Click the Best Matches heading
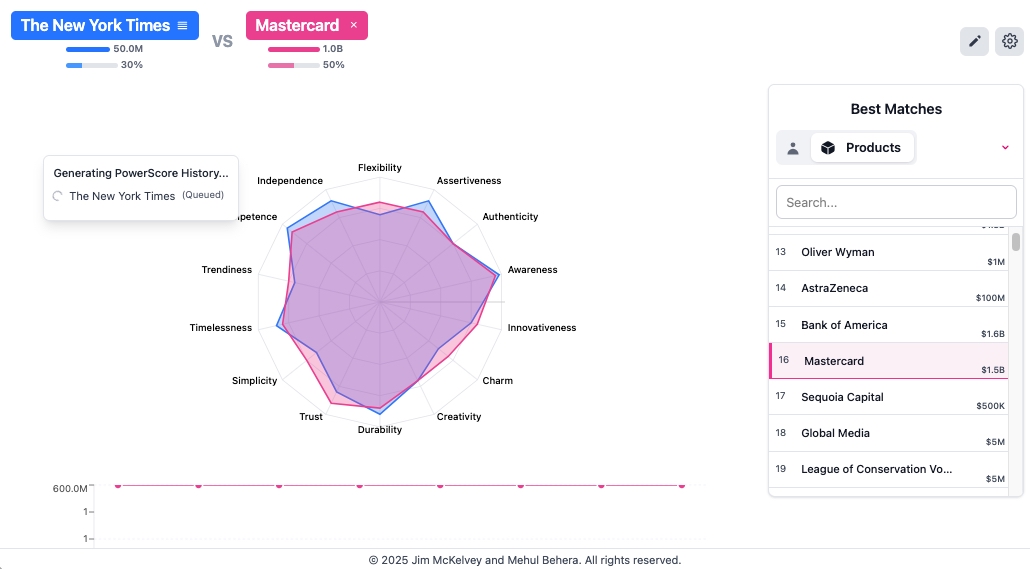Viewport: 1030px width, 569px height. pos(896,109)
